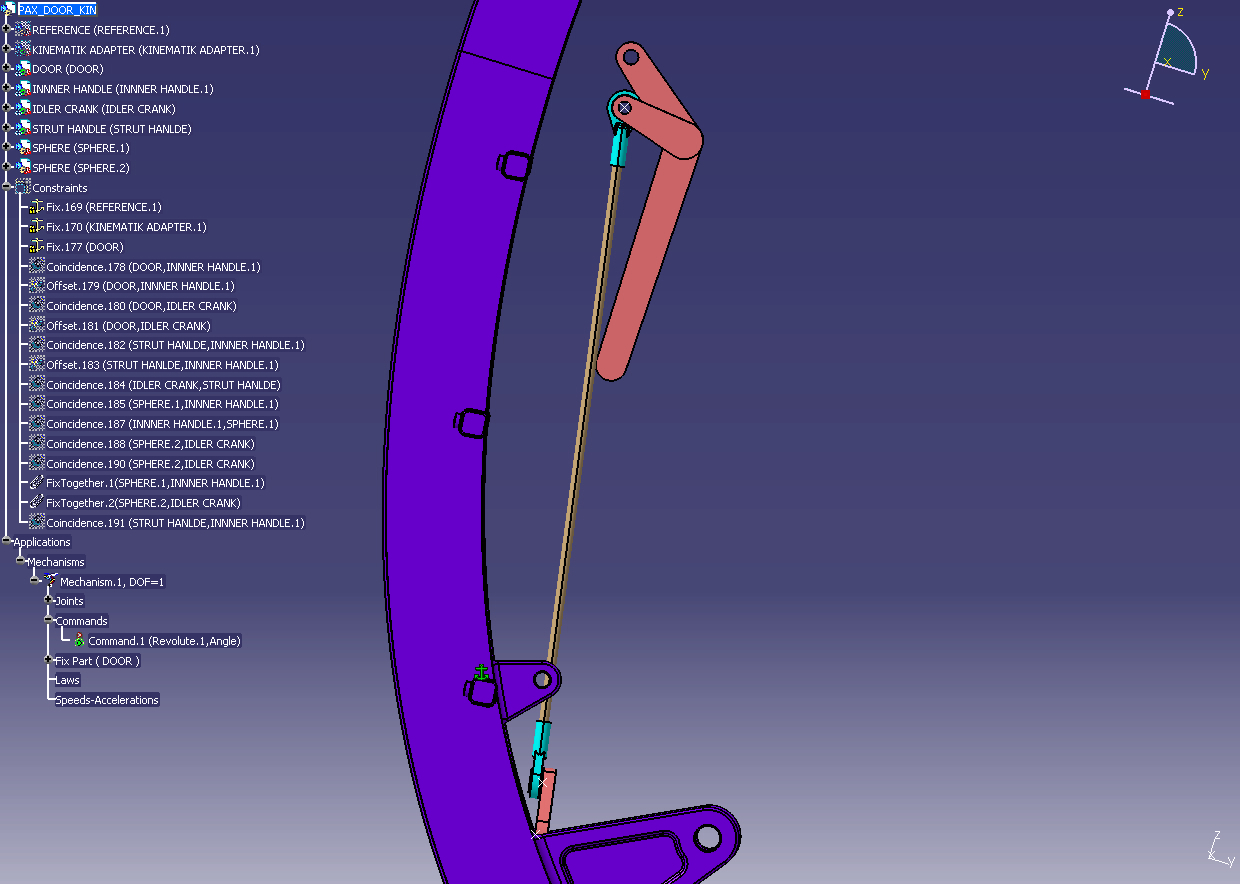Click the Offset.181 constraint icon

(37, 325)
